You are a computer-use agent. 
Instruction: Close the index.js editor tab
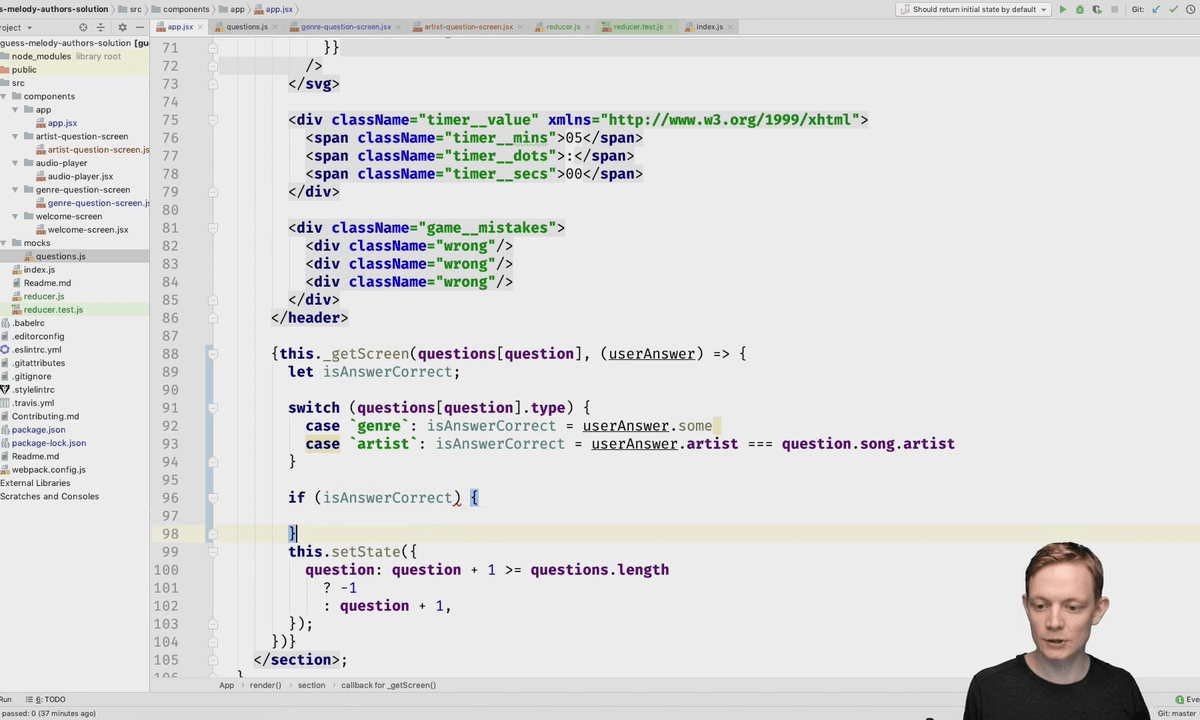[732, 27]
